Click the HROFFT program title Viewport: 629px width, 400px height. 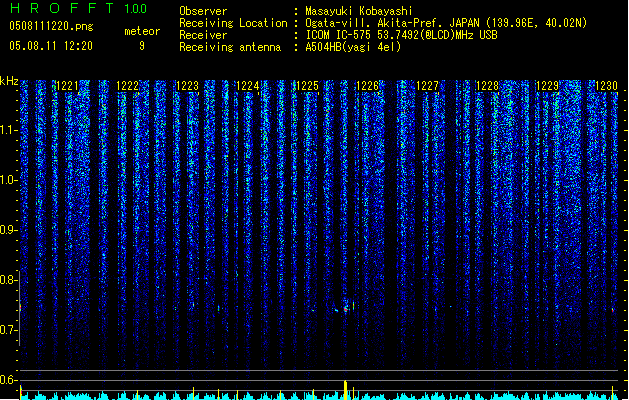coord(62,8)
